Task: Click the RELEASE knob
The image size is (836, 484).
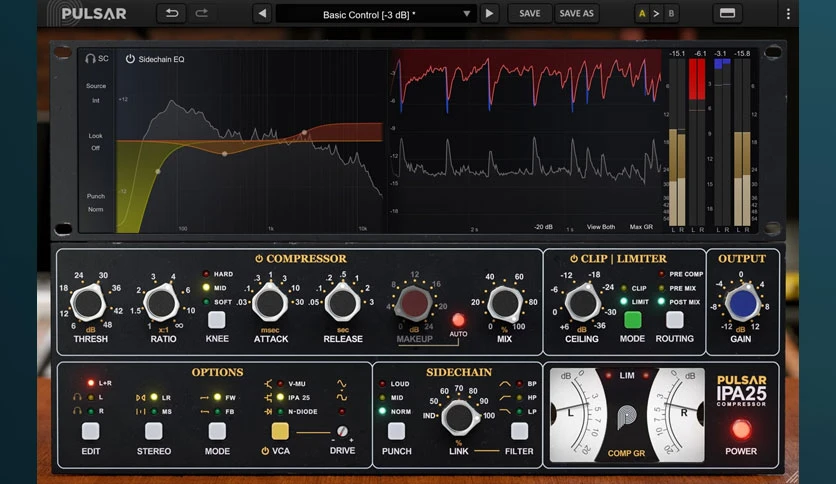Action: (x=342, y=303)
